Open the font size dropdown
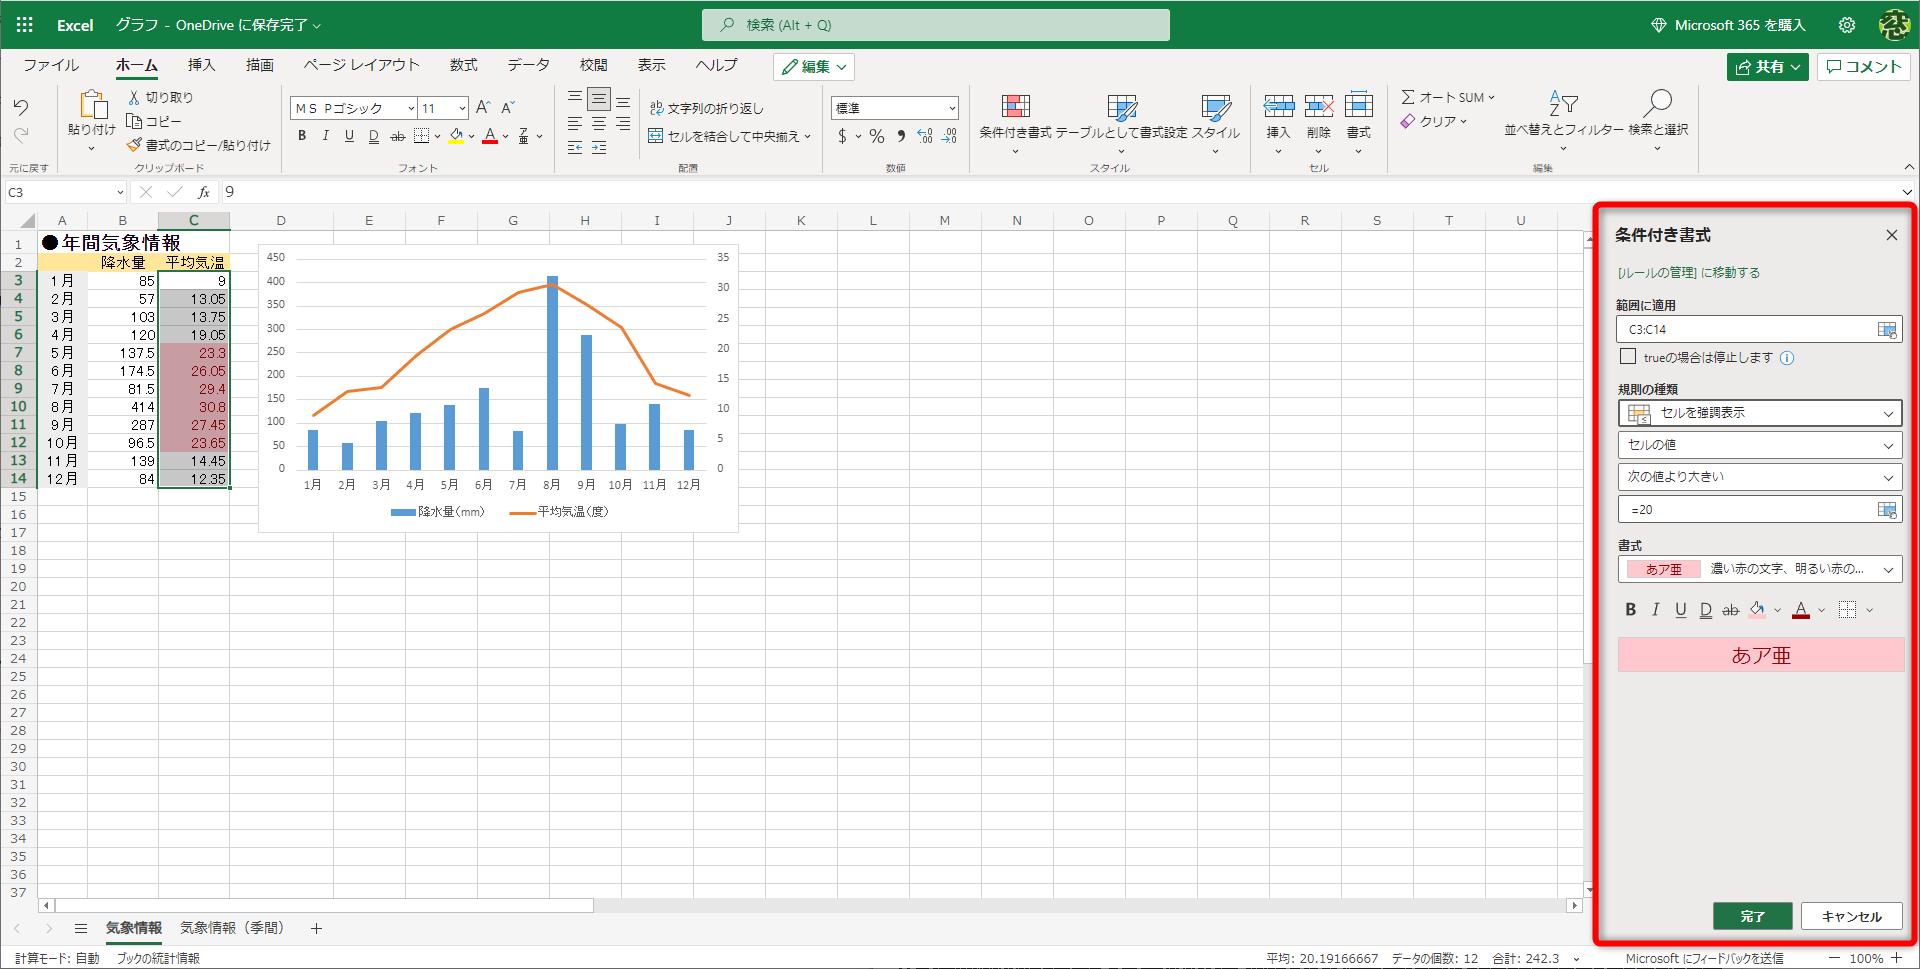 (462, 108)
